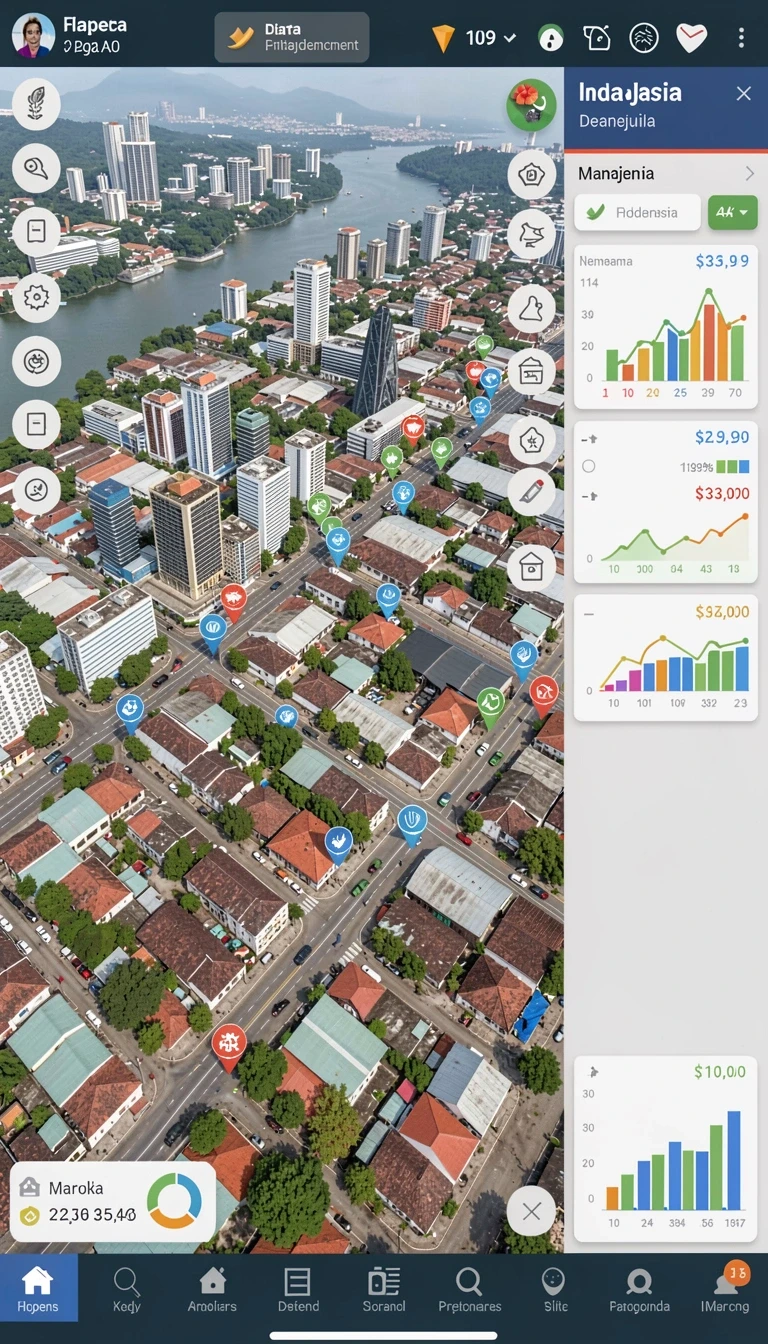Viewport: 768px width, 1344px height.
Task: Tap the donut chart in the Maroka card
Action: pyautogui.click(x=174, y=1201)
